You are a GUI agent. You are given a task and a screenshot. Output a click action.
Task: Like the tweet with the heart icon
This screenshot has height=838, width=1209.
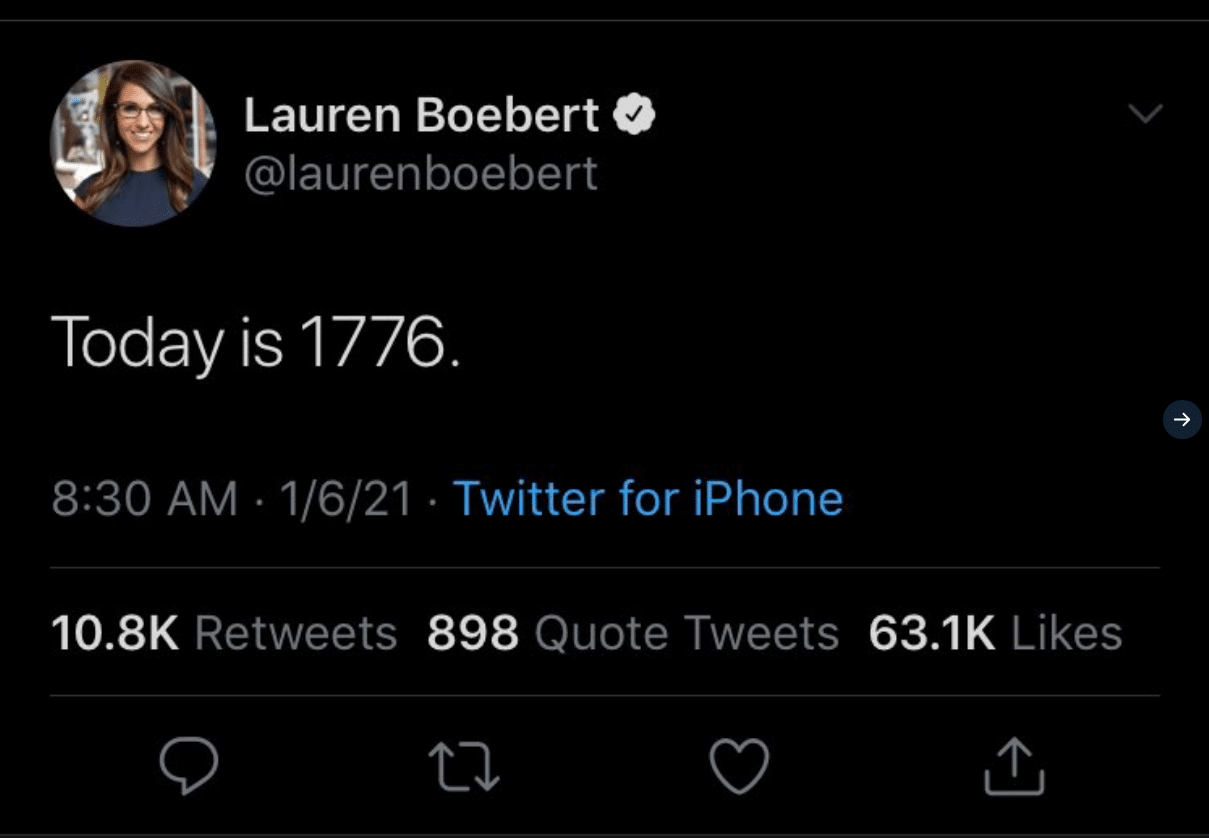[739, 767]
